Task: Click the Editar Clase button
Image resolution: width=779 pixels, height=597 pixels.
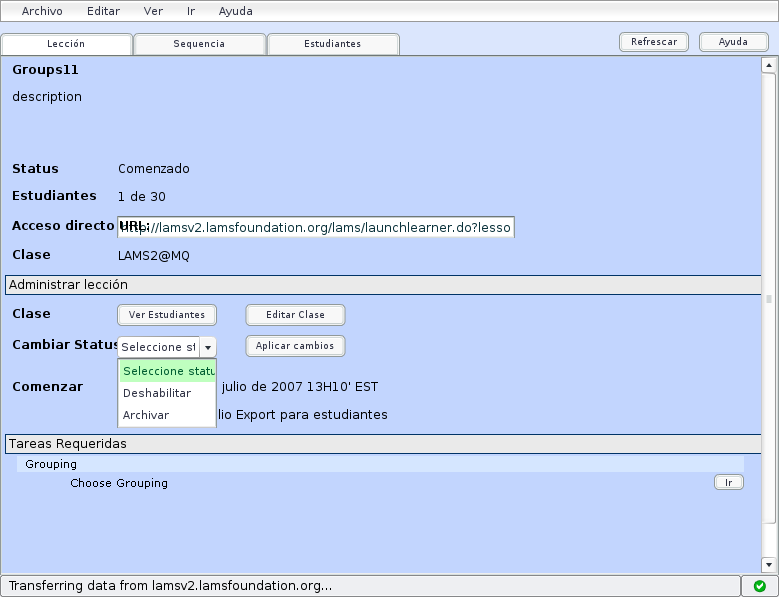Action: [295, 315]
